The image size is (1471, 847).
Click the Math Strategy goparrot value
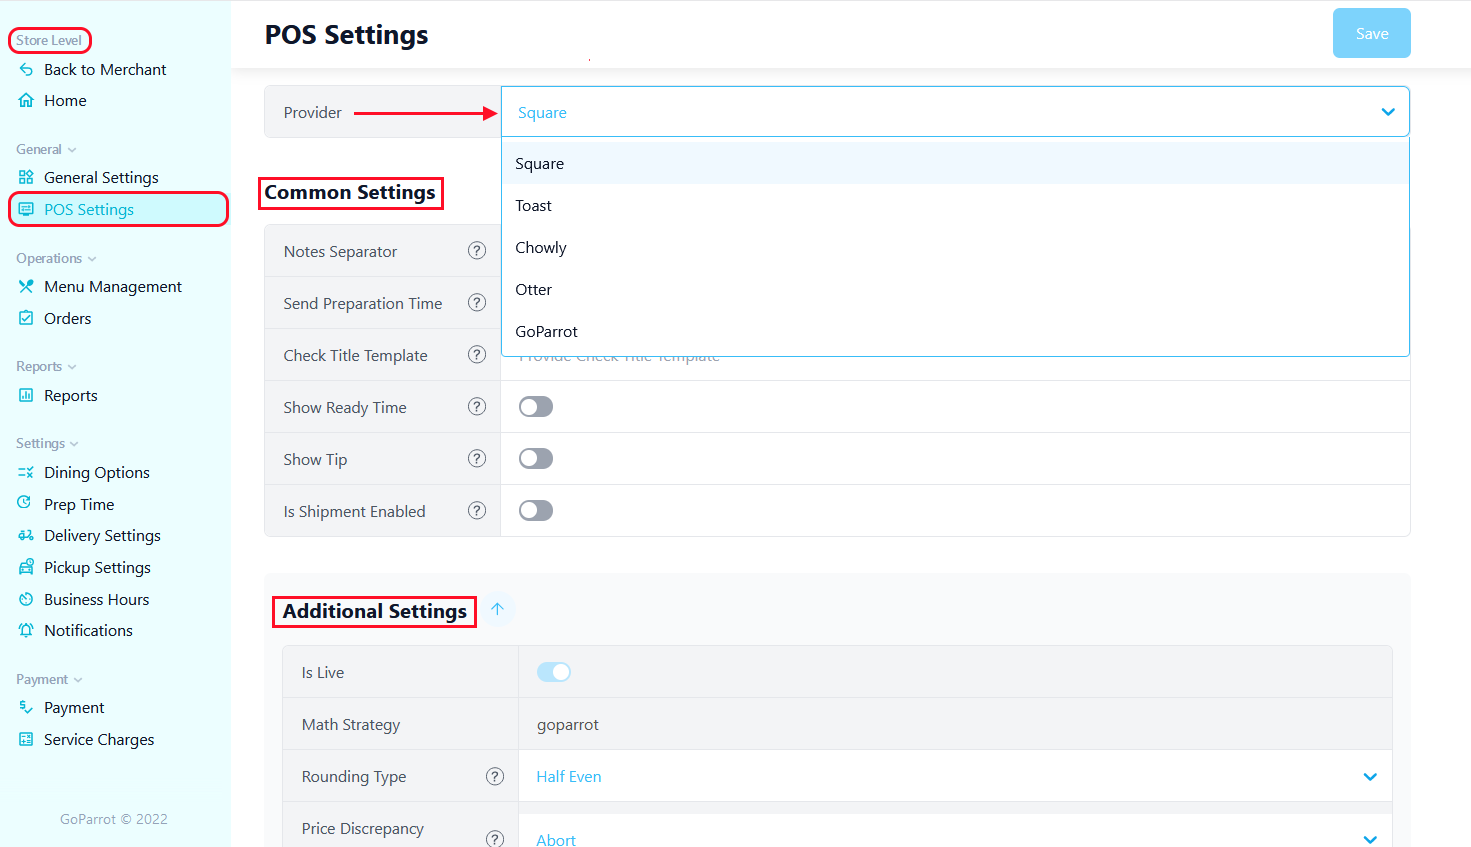pyautogui.click(x=568, y=724)
